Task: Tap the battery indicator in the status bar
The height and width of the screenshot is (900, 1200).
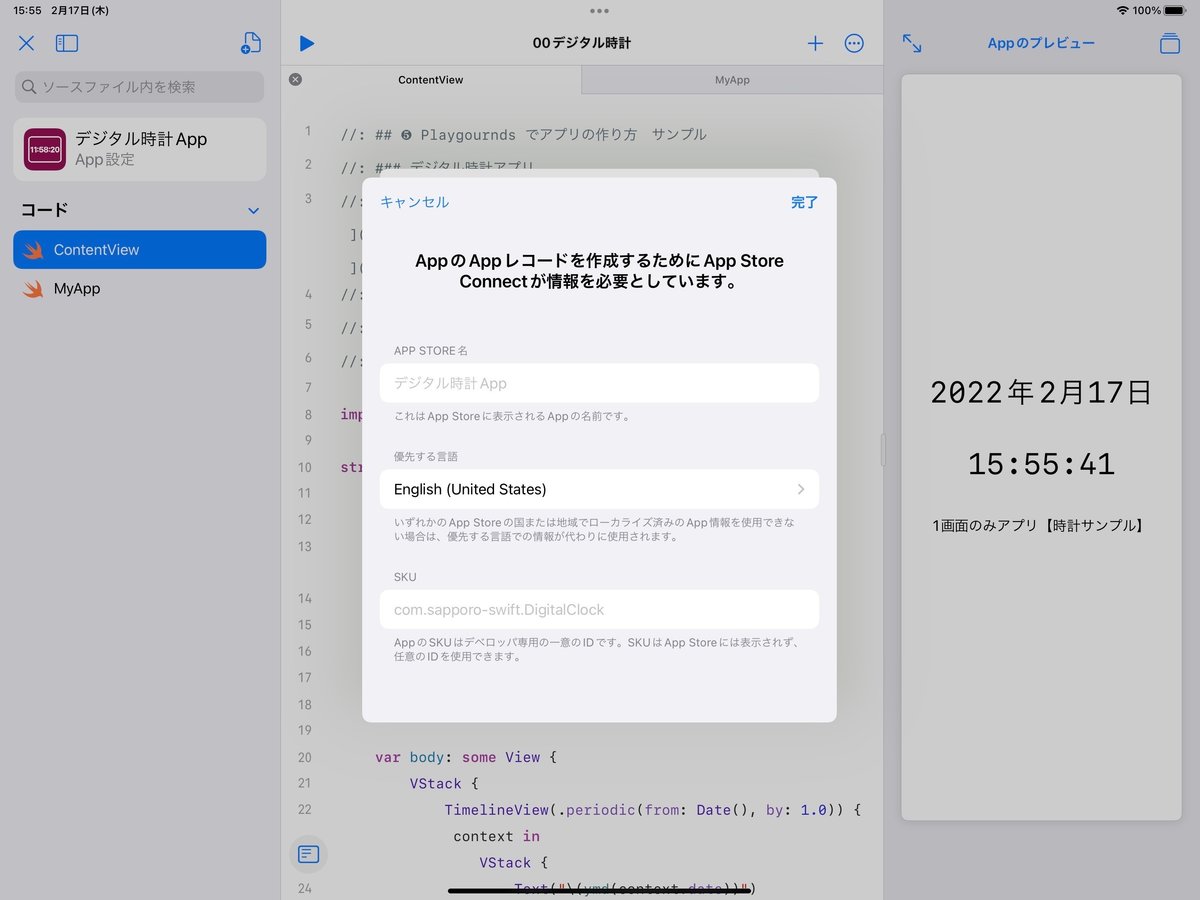Action: (1174, 10)
